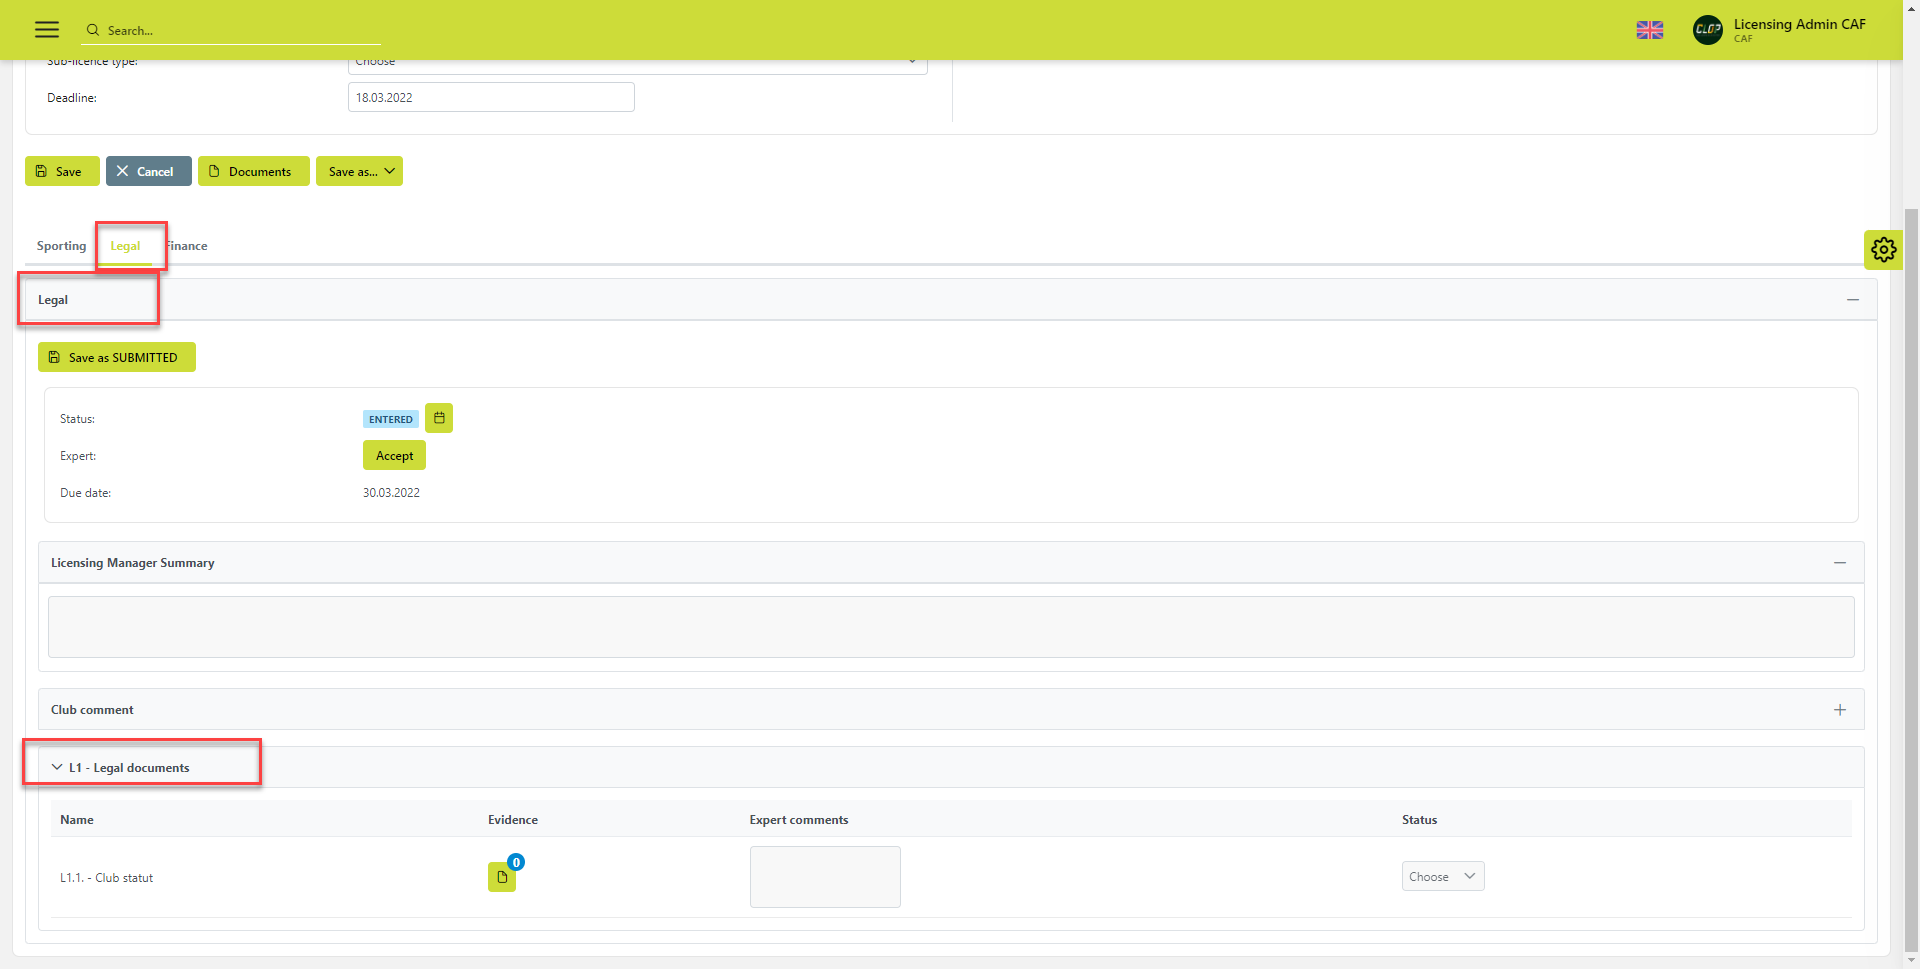Collapse Licensing Manager Summary panel
This screenshot has height=969, width=1920.
point(1839,563)
